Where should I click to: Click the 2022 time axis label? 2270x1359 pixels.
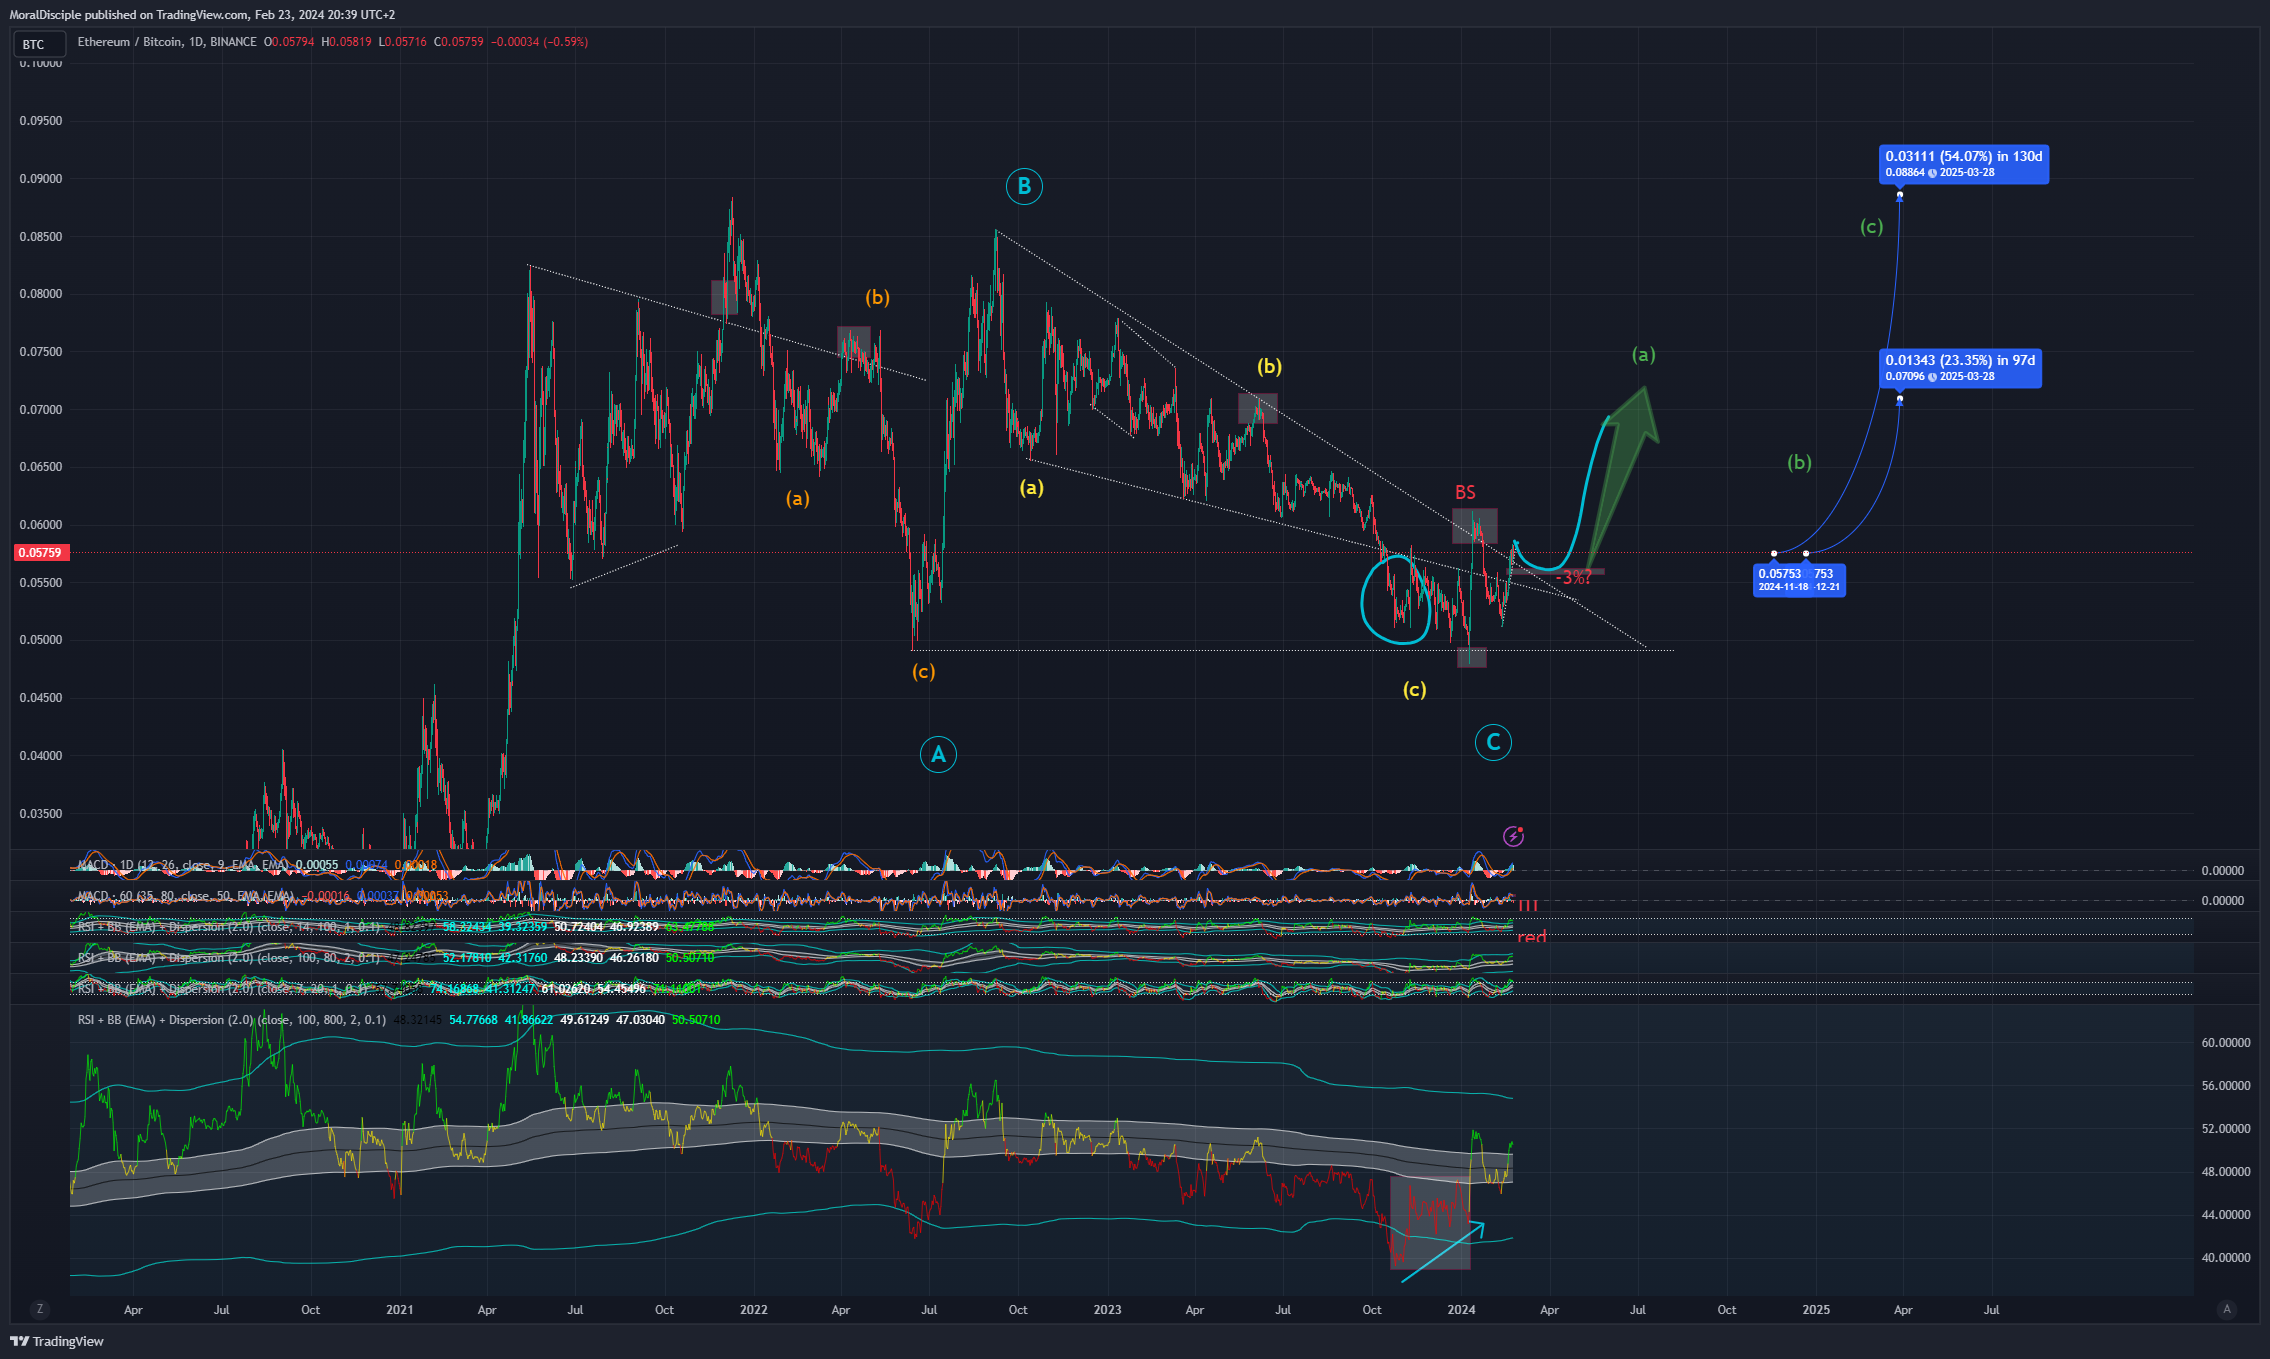tap(753, 1309)
